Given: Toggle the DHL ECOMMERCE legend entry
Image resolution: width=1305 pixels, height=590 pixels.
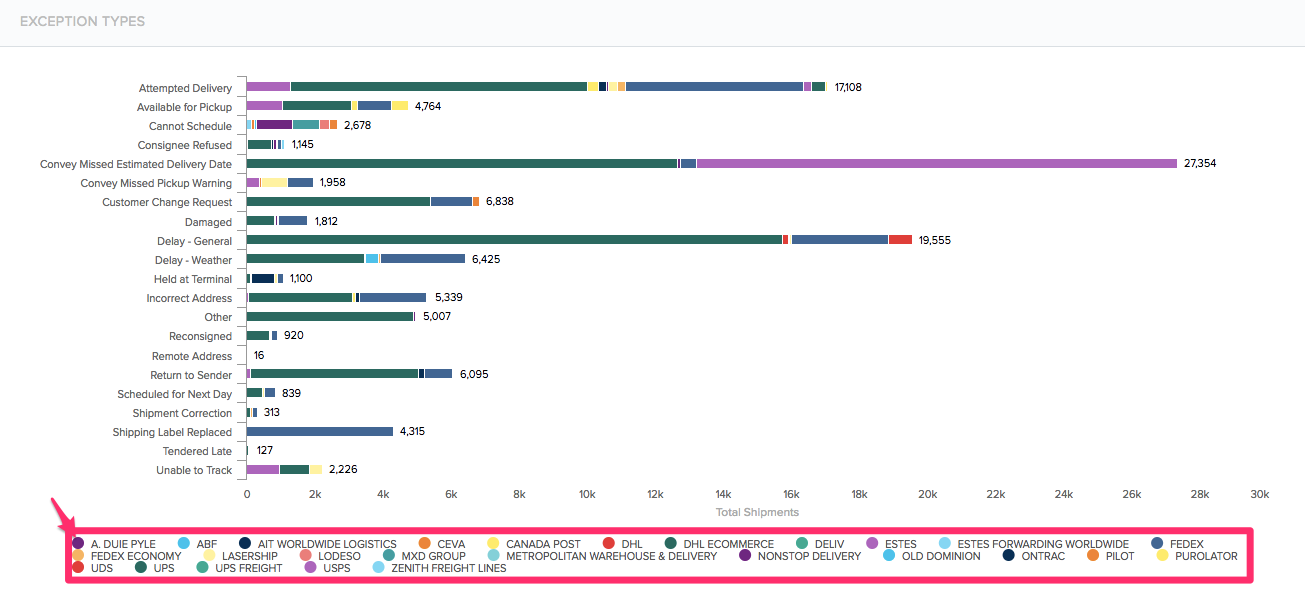Looking at the screenshot, I should click(x=718, y=544).
